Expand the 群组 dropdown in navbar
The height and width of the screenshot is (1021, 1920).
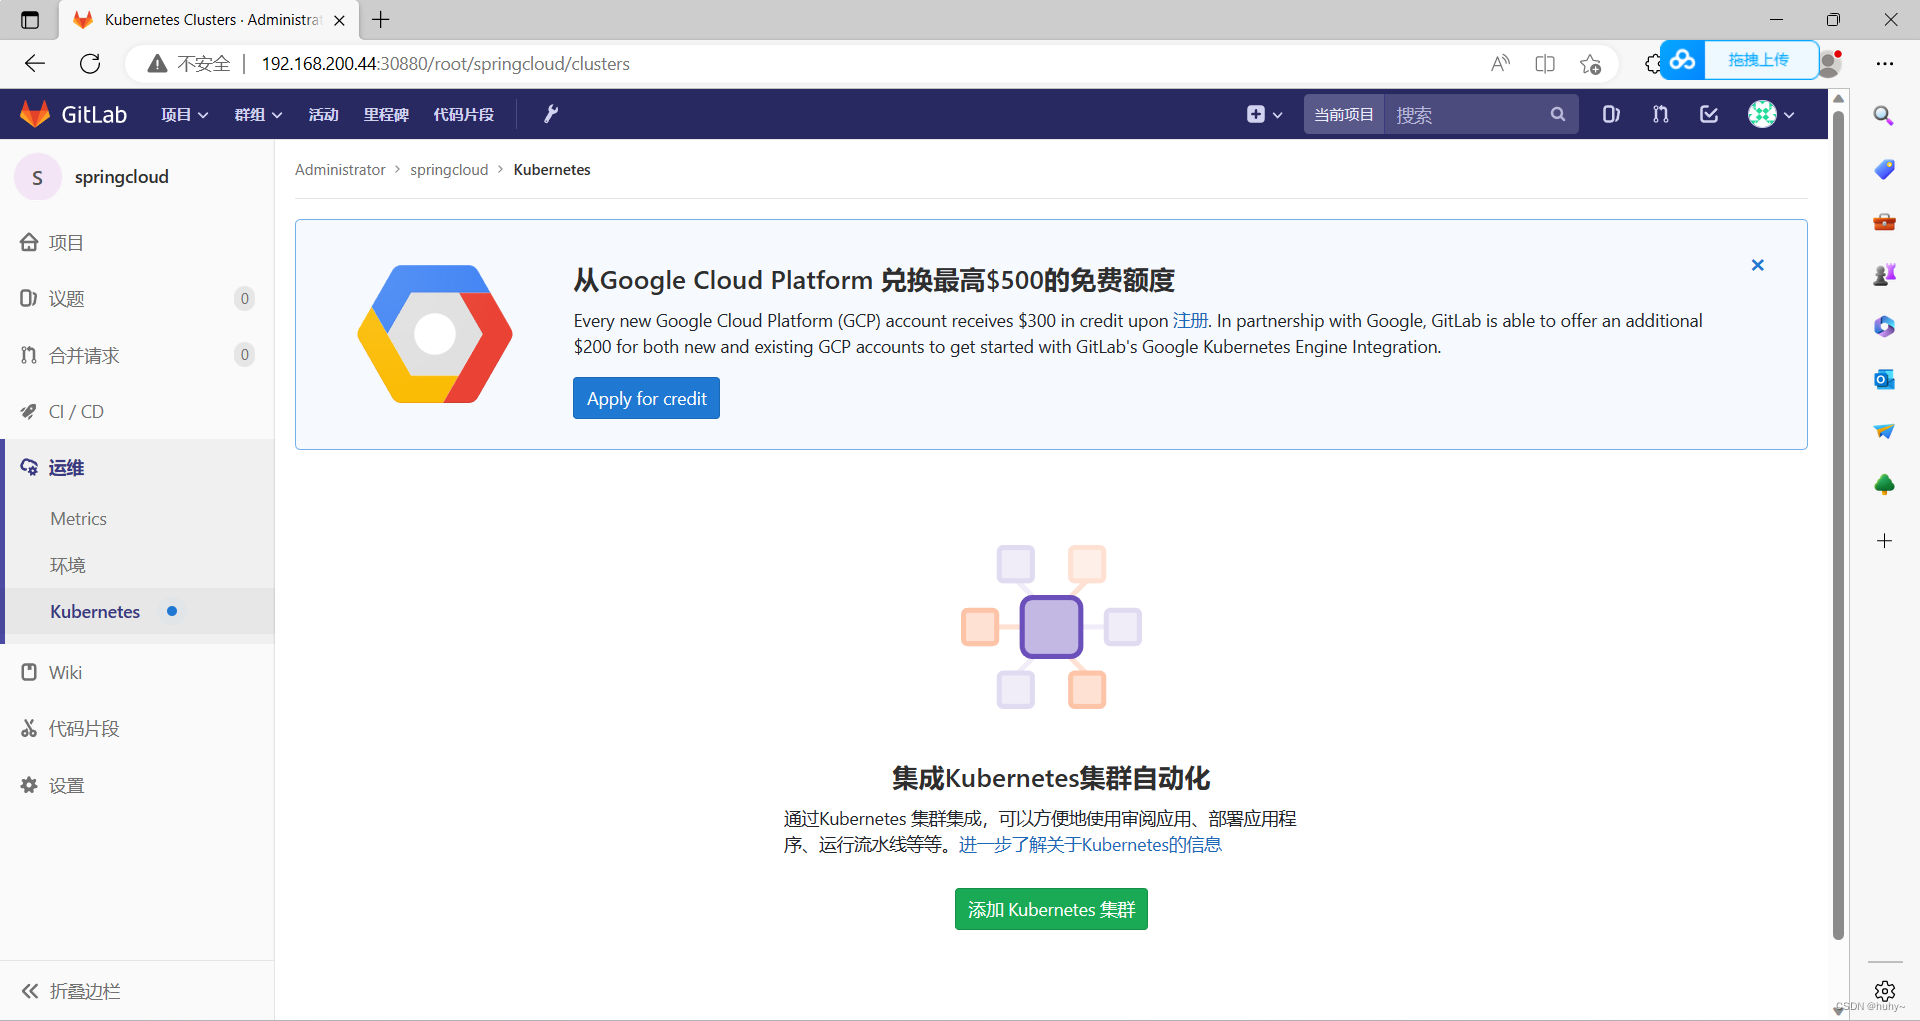pos(258,115)
